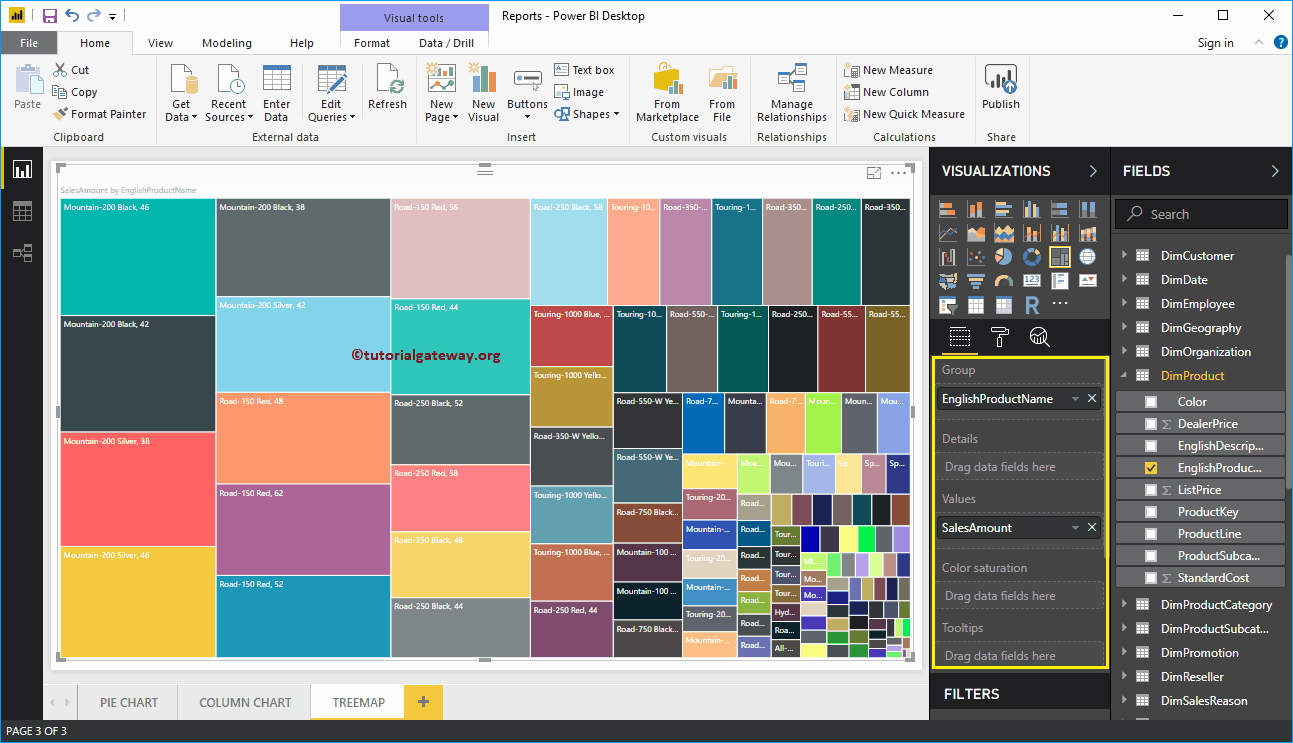This screenshot has height=743, width=1293.
Task: Click the Format Painter button
Action: coord(99,114)
